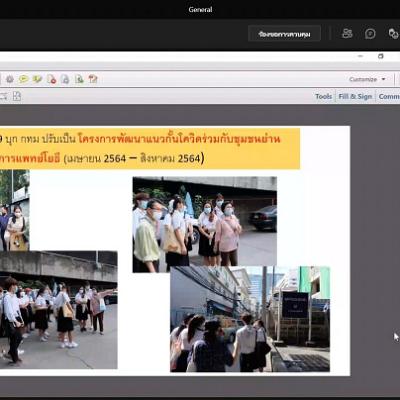Select the yellow highlight text tool
Viewport: 400px width, 400px height.
(x=37, y=79)
